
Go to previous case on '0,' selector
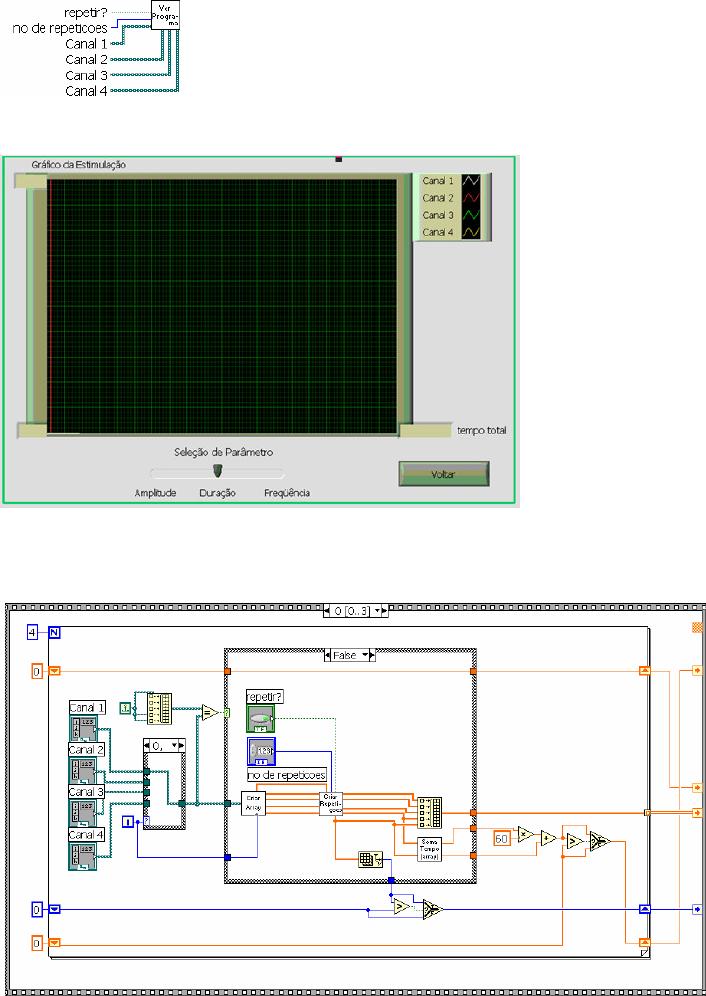(147, 745)
